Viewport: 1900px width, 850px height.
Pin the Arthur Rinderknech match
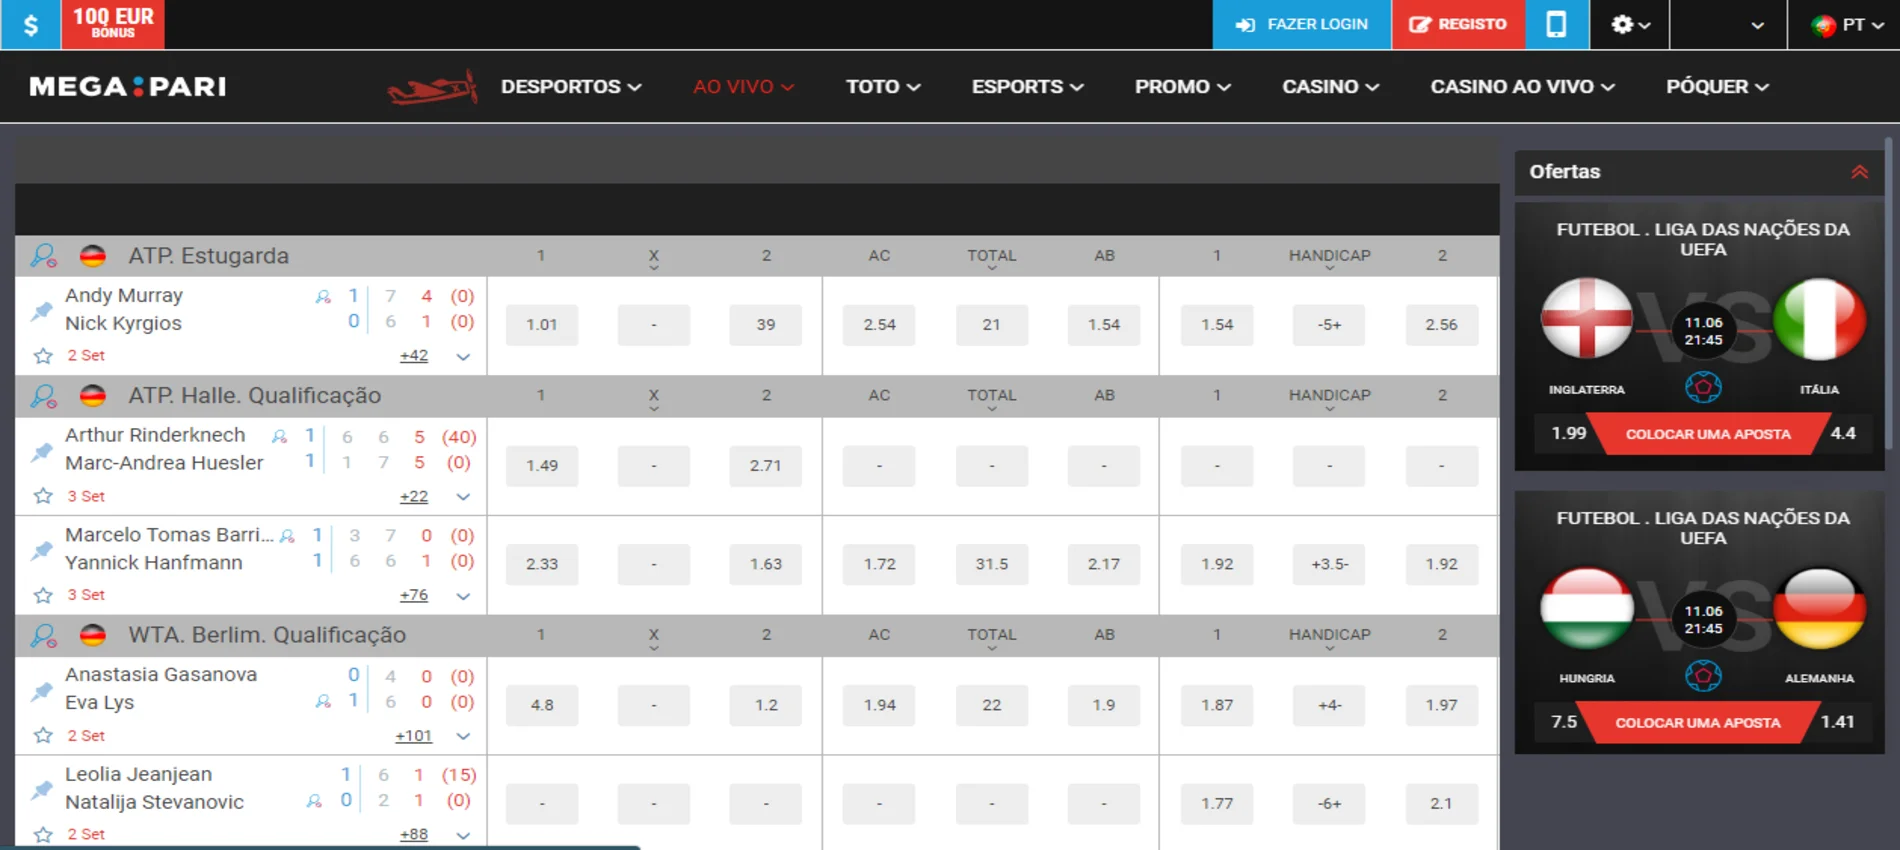click(42, 451)
